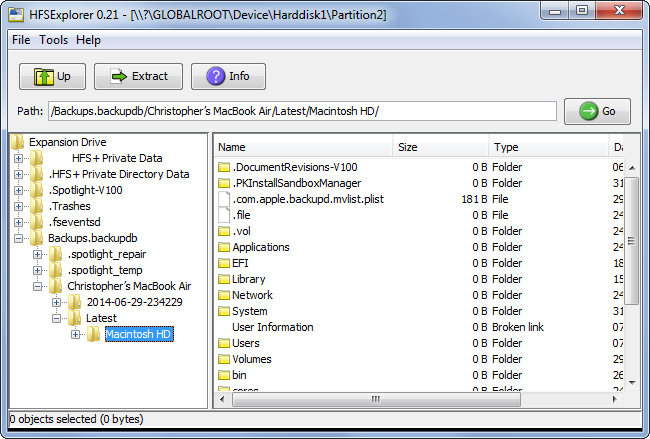
Task: Click the scroll up arrow of the file list
Action: [x=632, y=168]
